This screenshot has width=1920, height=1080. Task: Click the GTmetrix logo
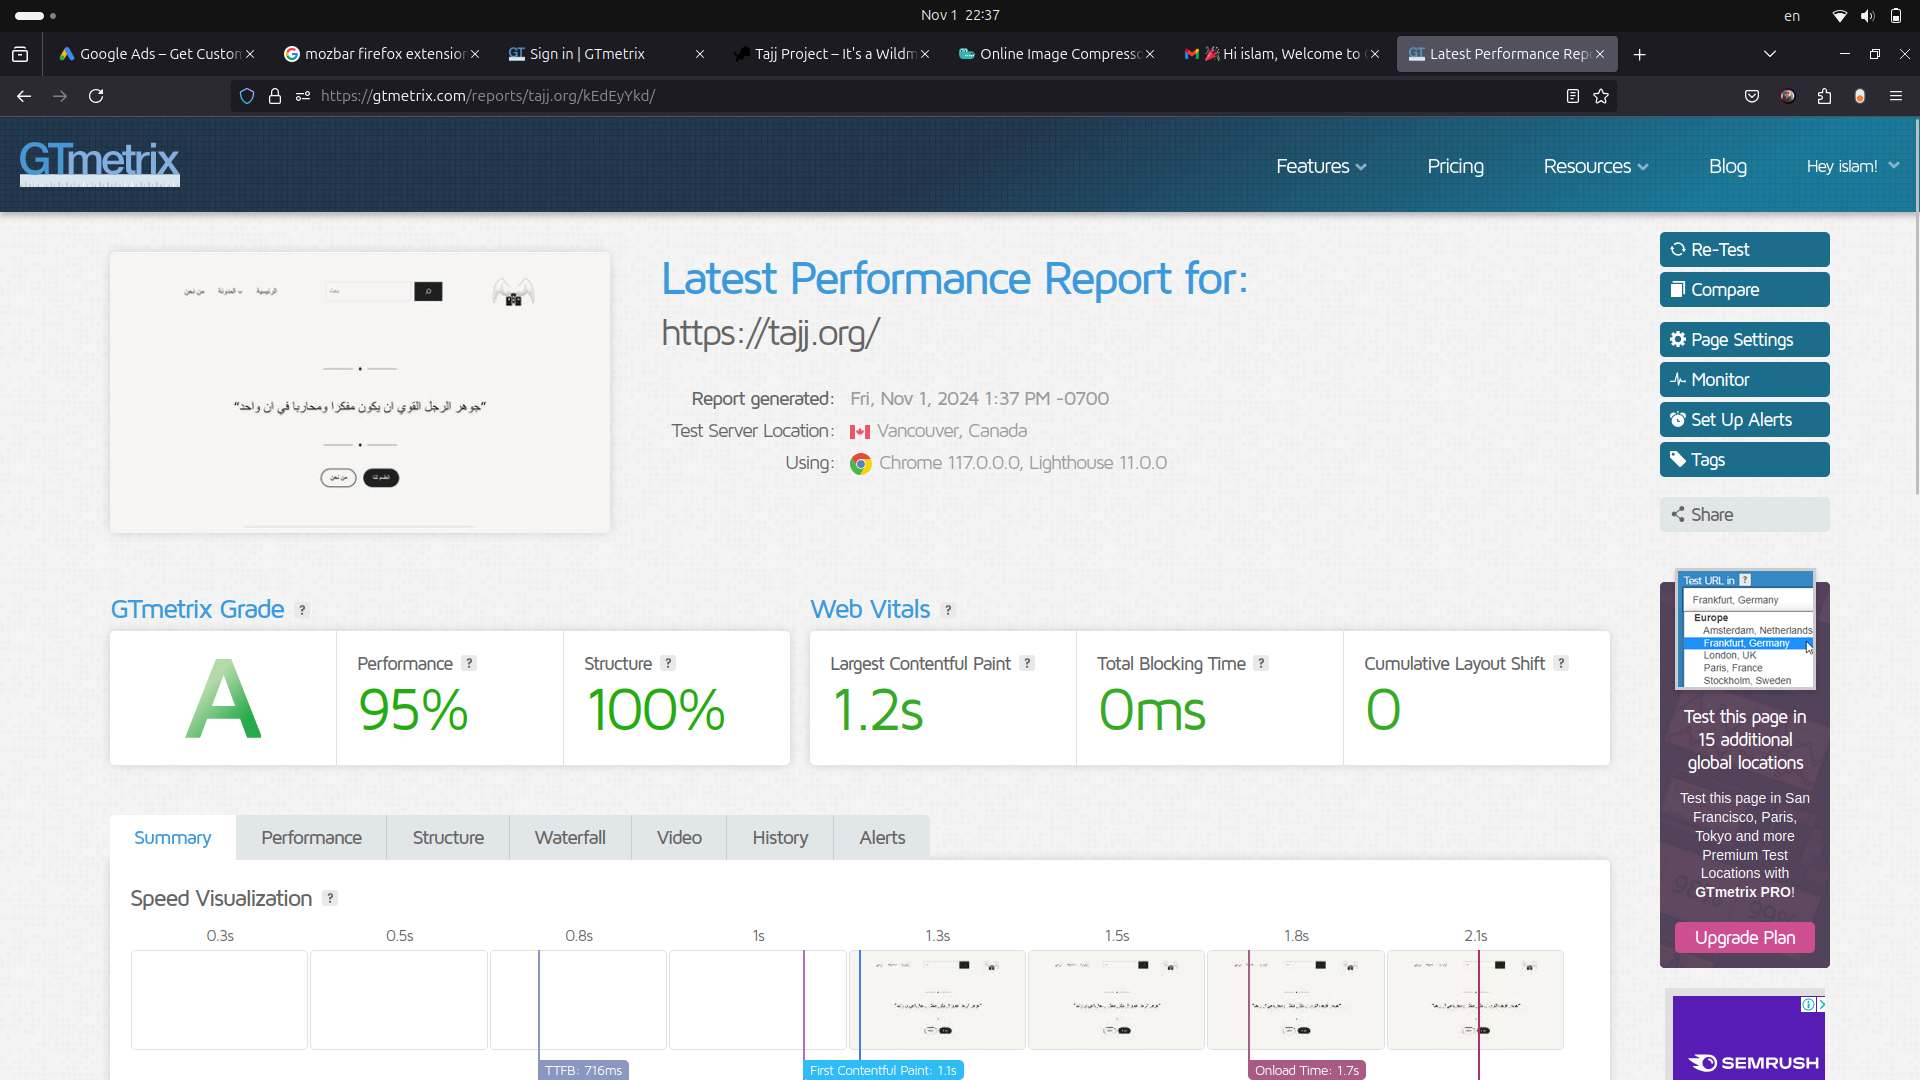[99, 163]
